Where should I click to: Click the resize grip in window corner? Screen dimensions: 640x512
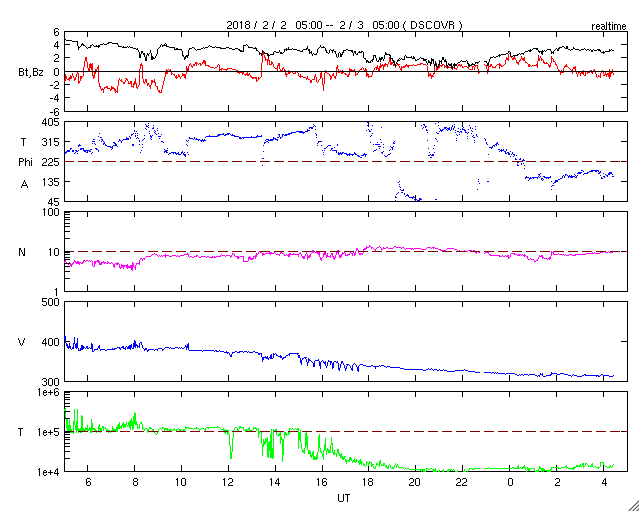click(634, 506)
